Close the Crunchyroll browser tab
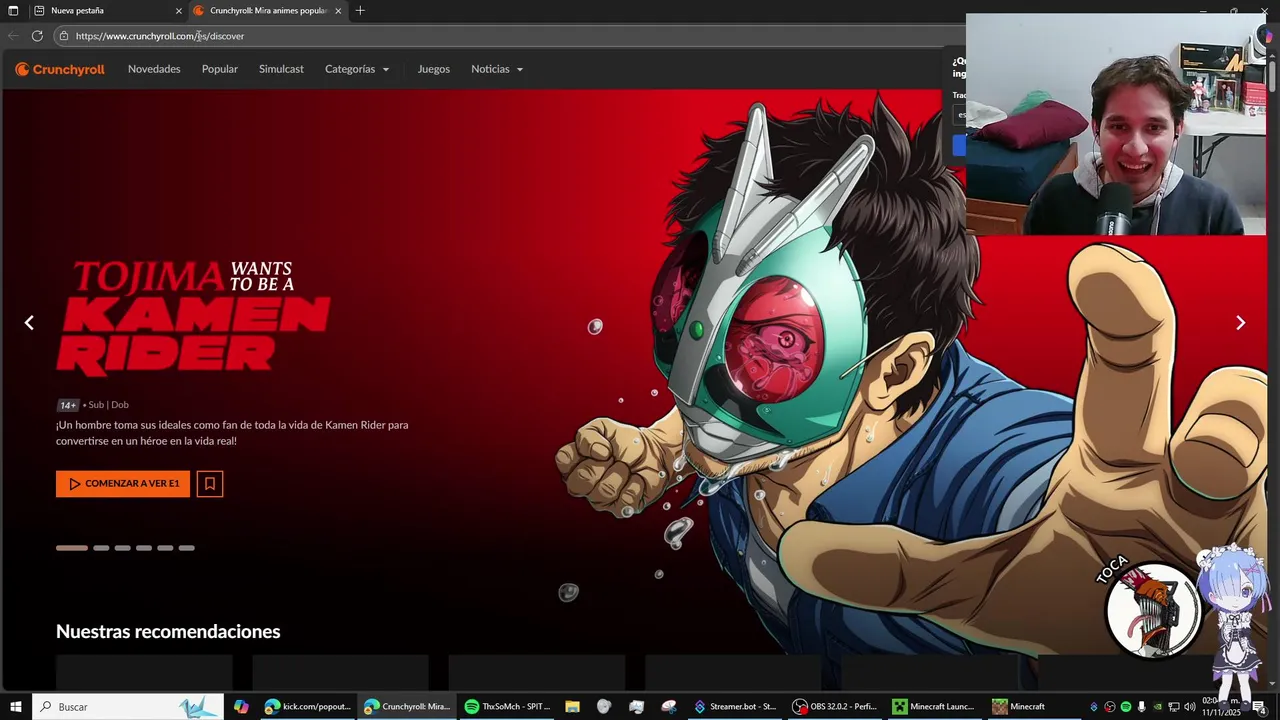This screenshot has width=1280, height=720. (x=338, y=11)
